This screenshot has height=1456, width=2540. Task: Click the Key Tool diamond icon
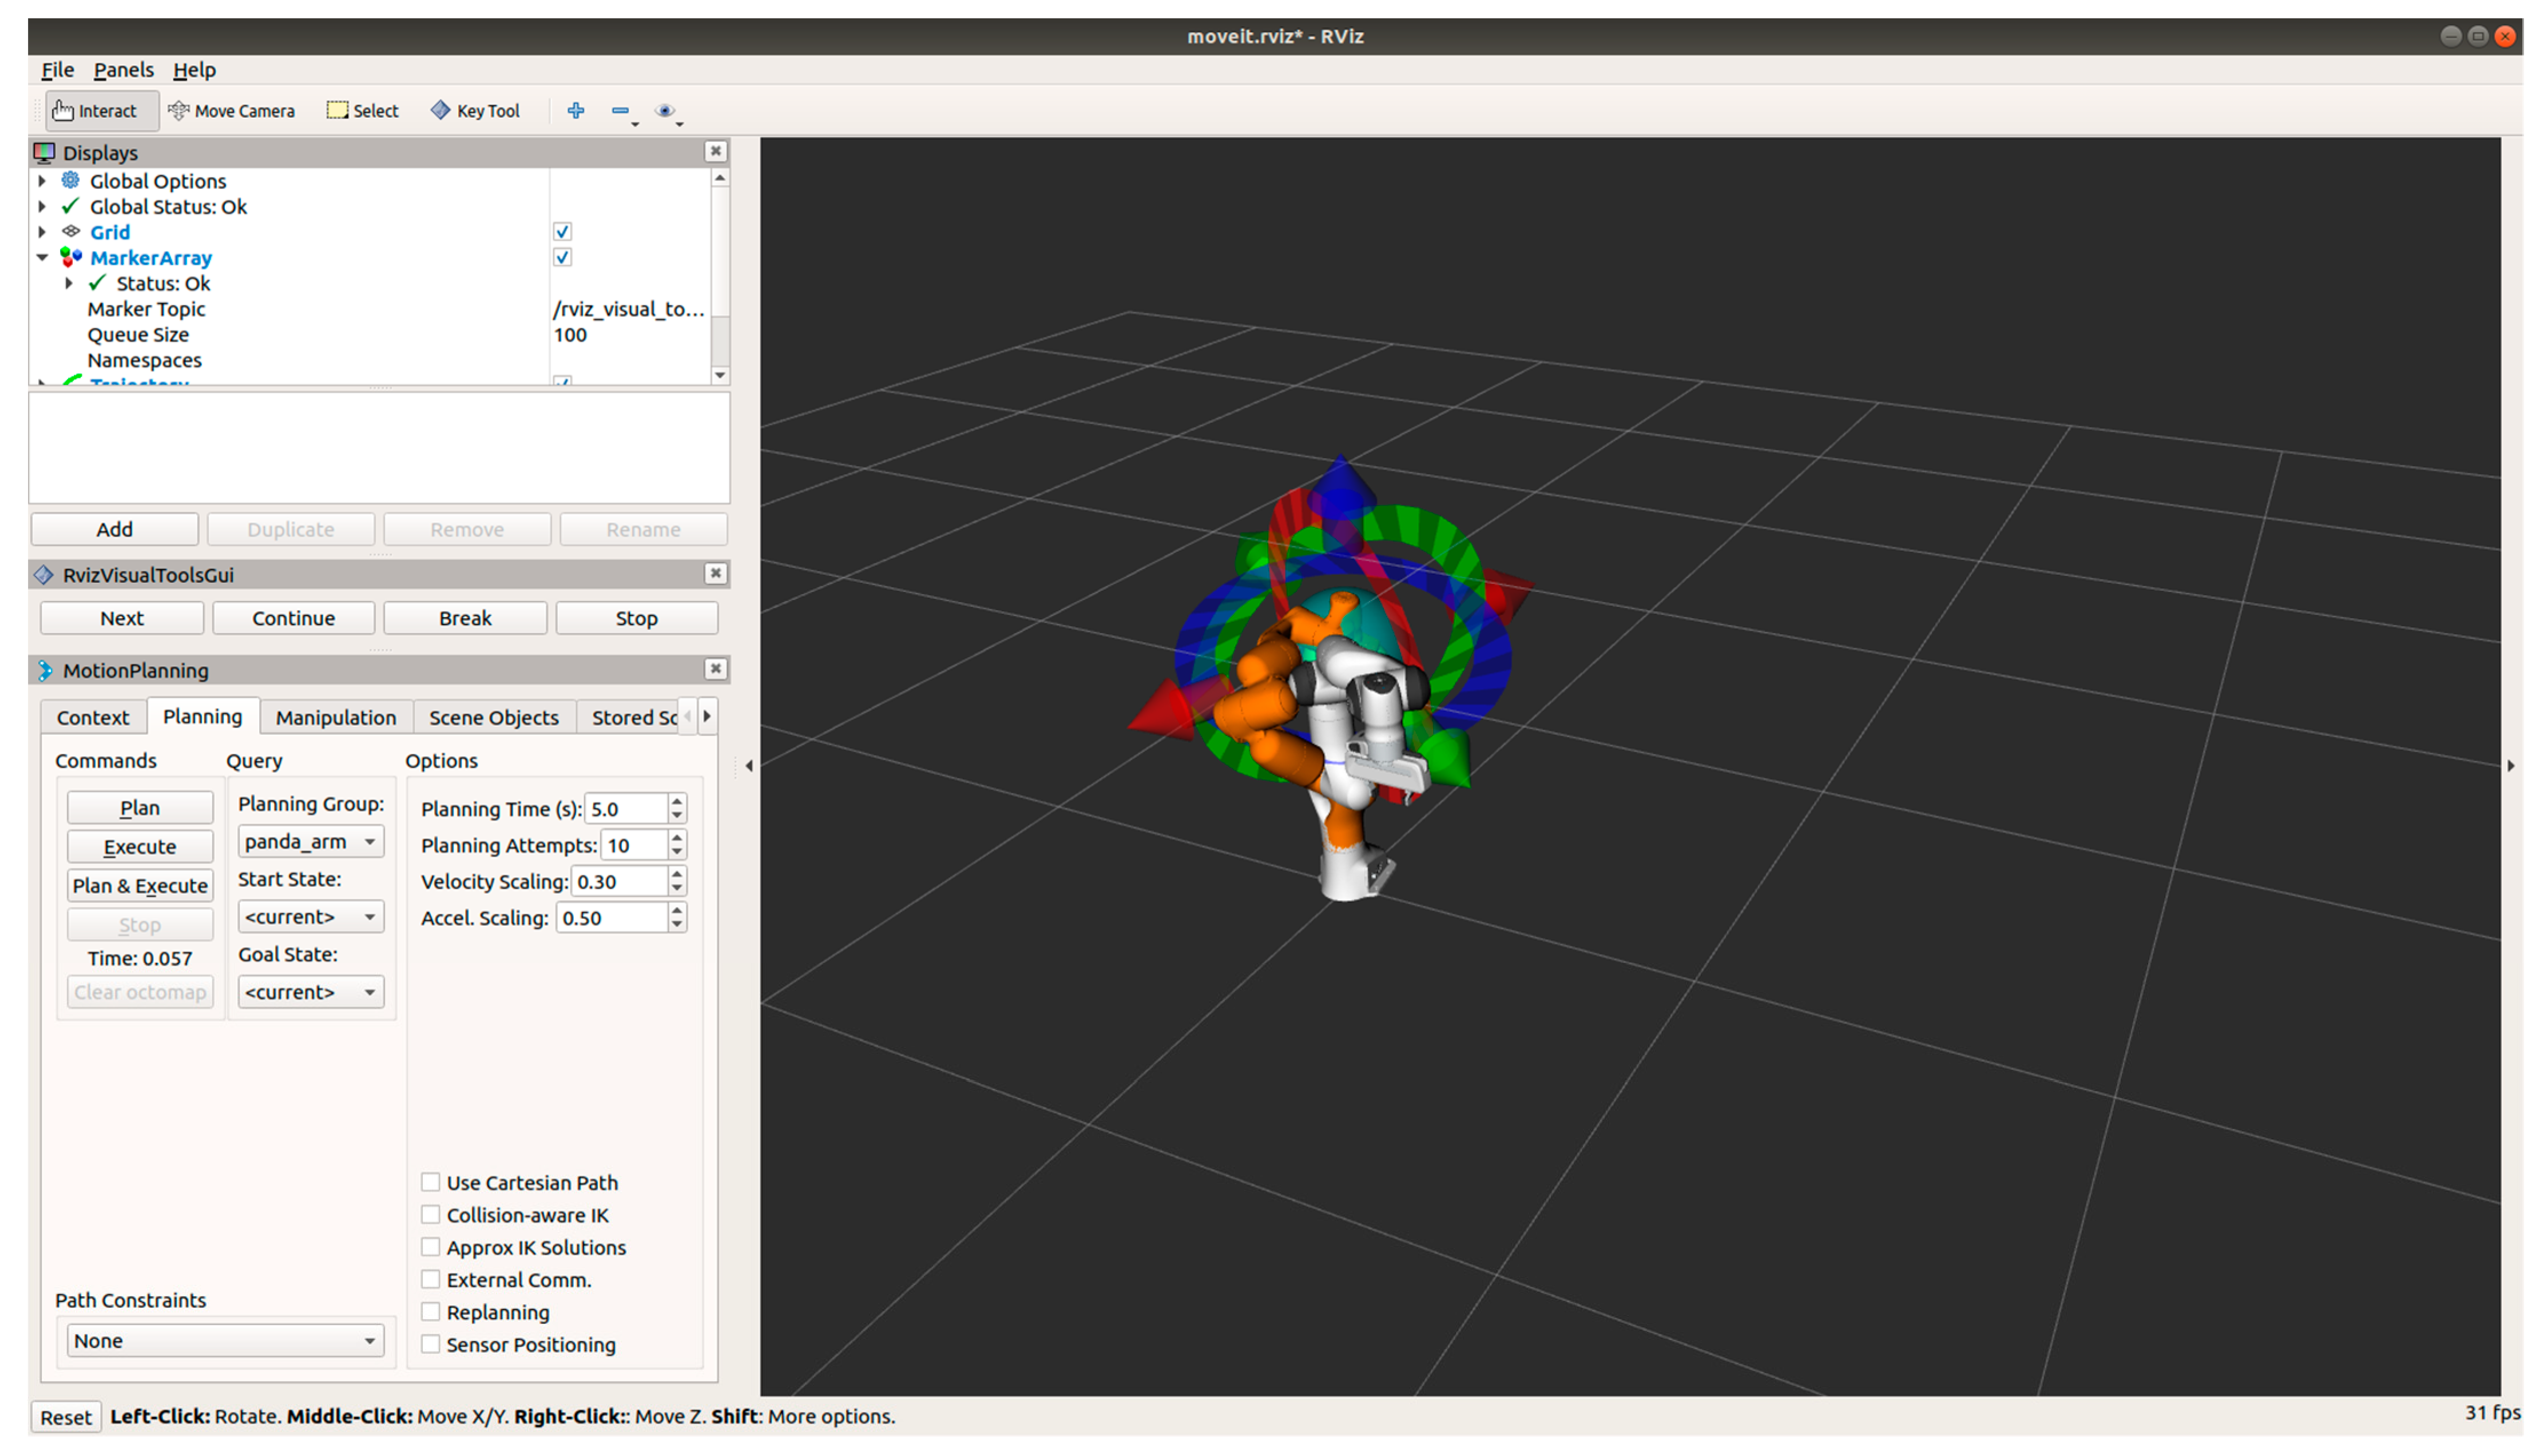[x=440, y=110]
